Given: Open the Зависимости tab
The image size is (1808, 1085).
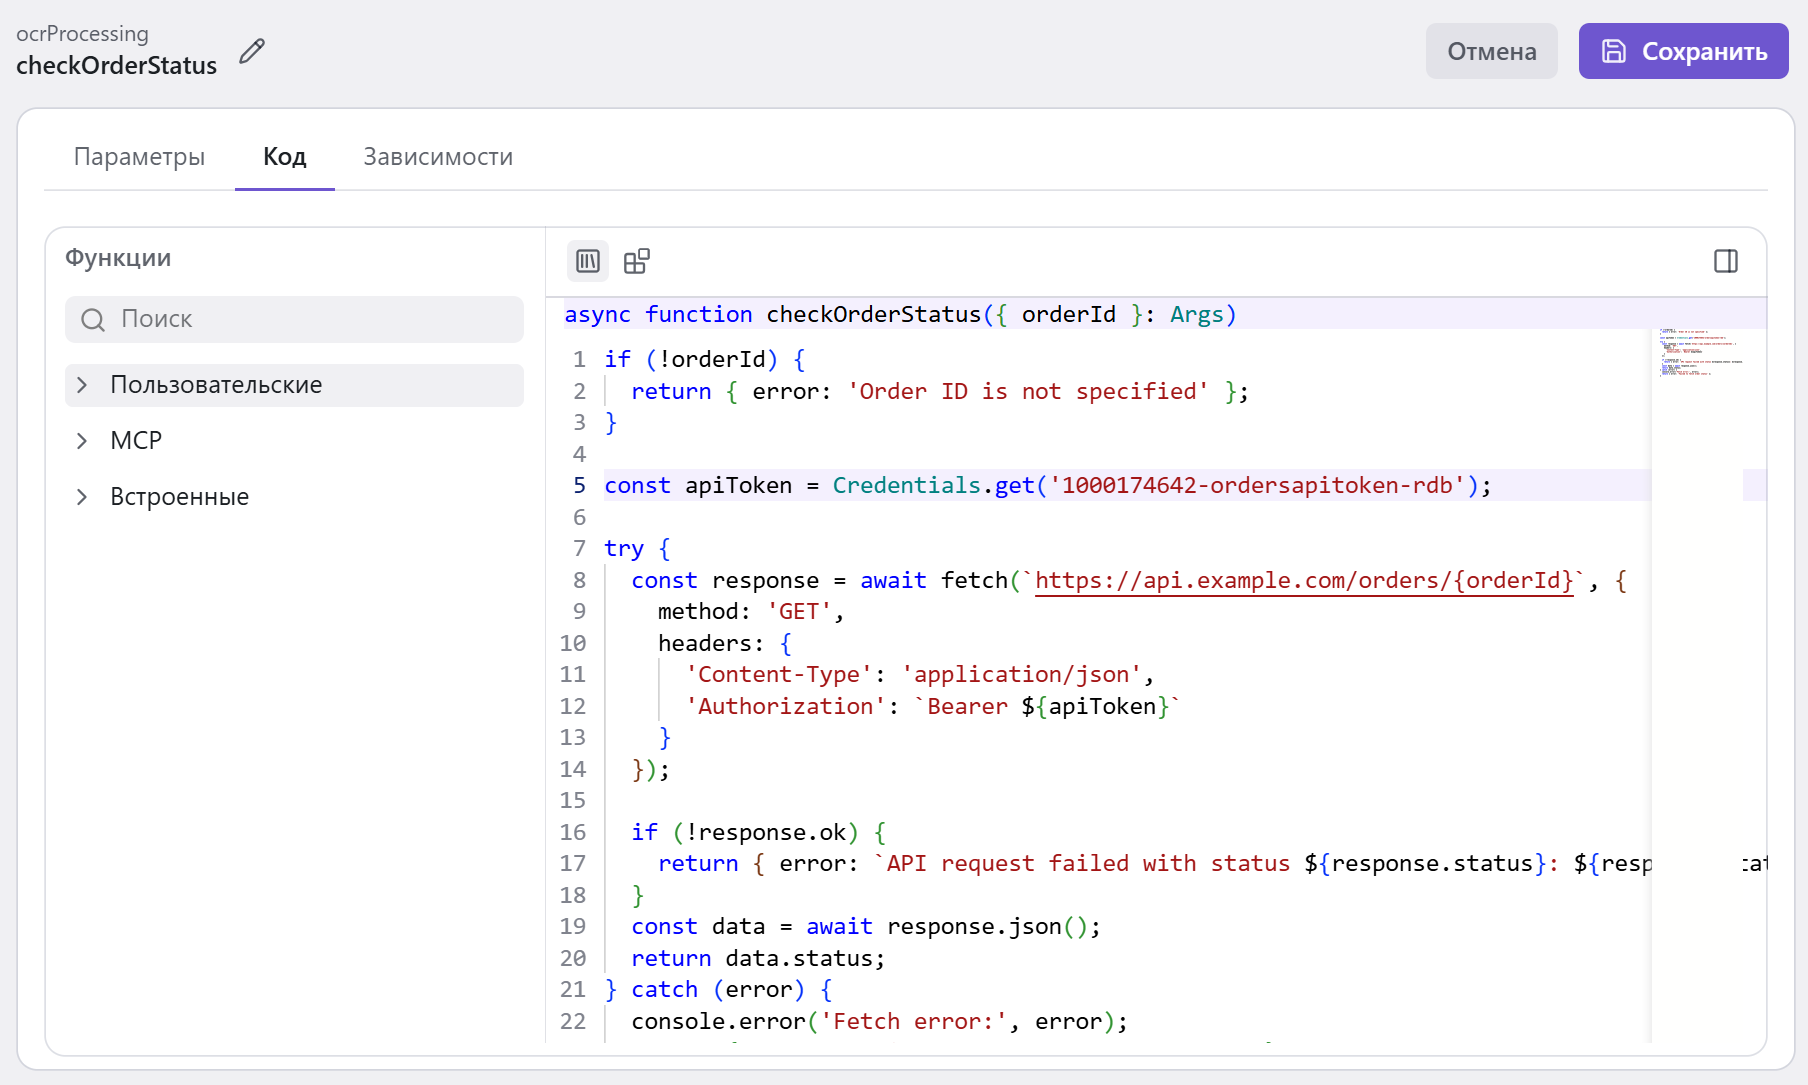Looking at the screenshot, I should [438, 157].
